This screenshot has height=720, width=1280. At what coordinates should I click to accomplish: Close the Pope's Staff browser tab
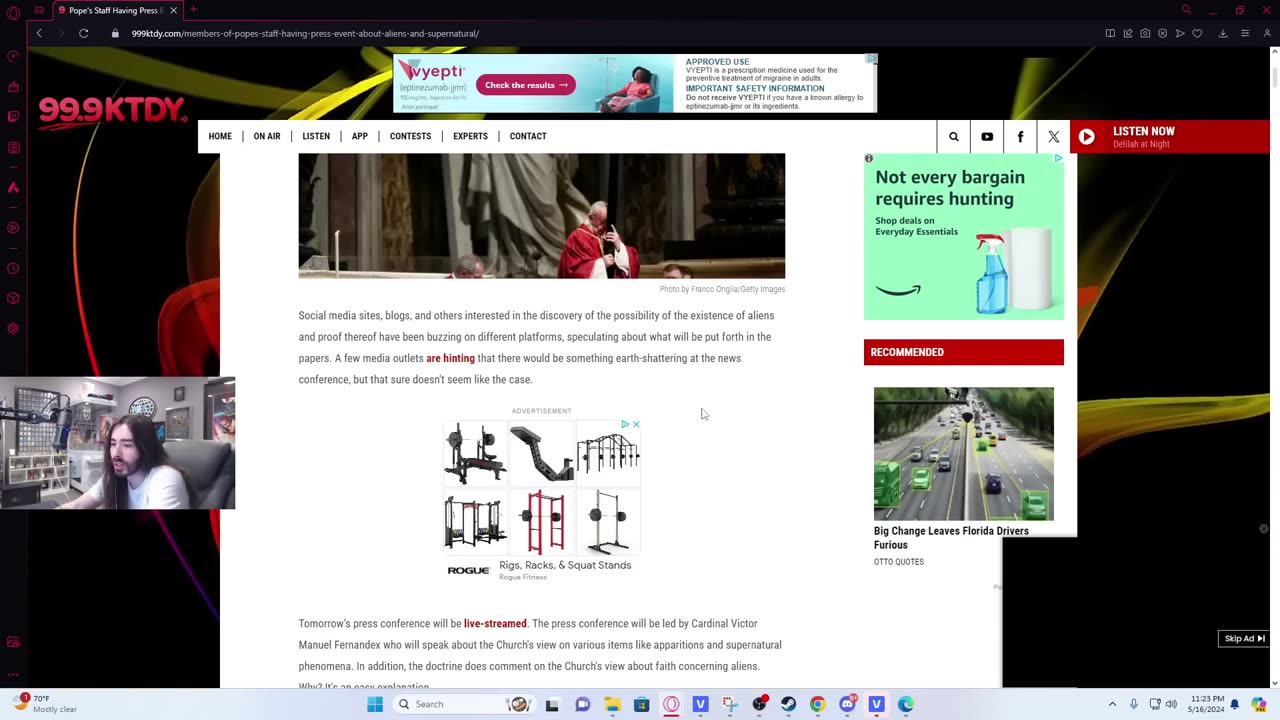pos(173,10)
